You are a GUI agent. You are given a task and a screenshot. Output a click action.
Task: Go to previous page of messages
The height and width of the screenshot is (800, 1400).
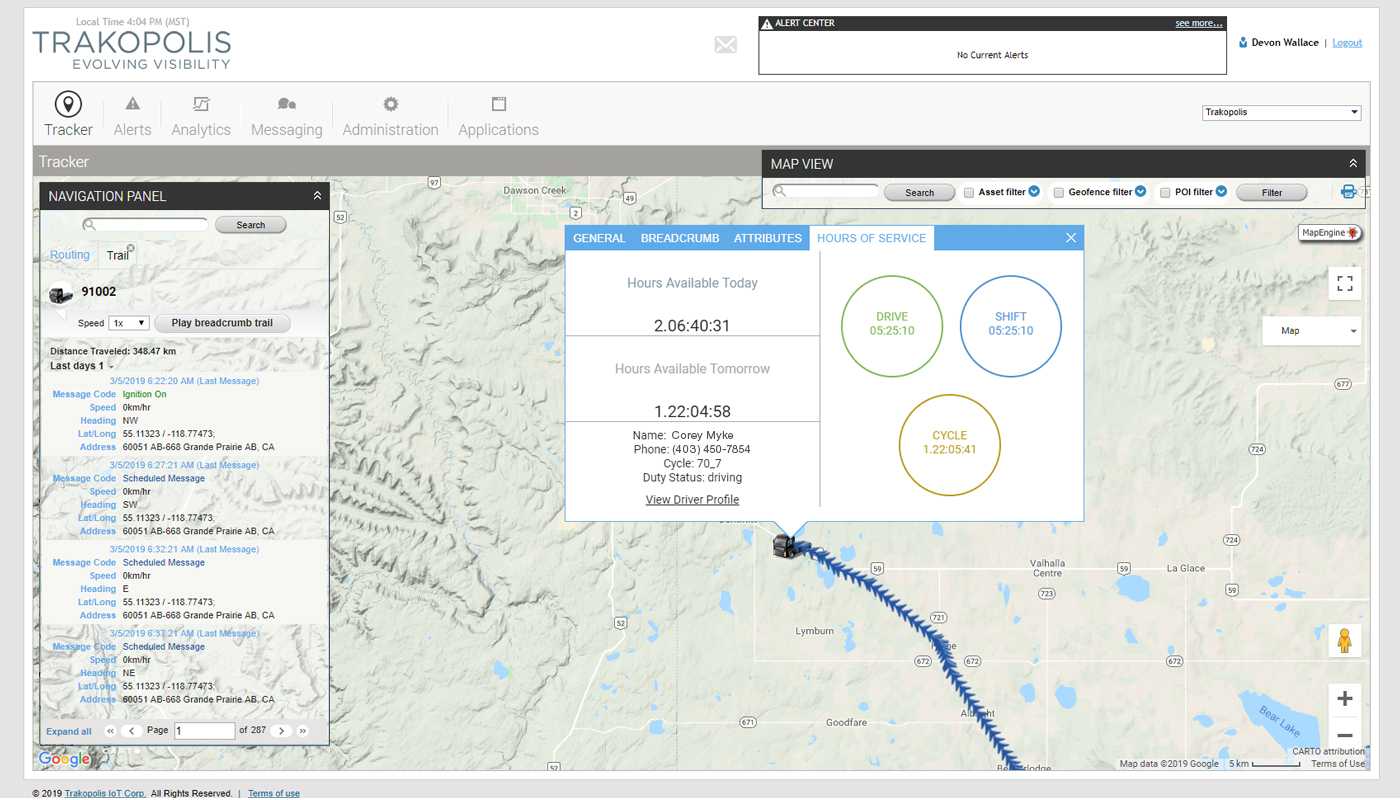coord(132,731)
